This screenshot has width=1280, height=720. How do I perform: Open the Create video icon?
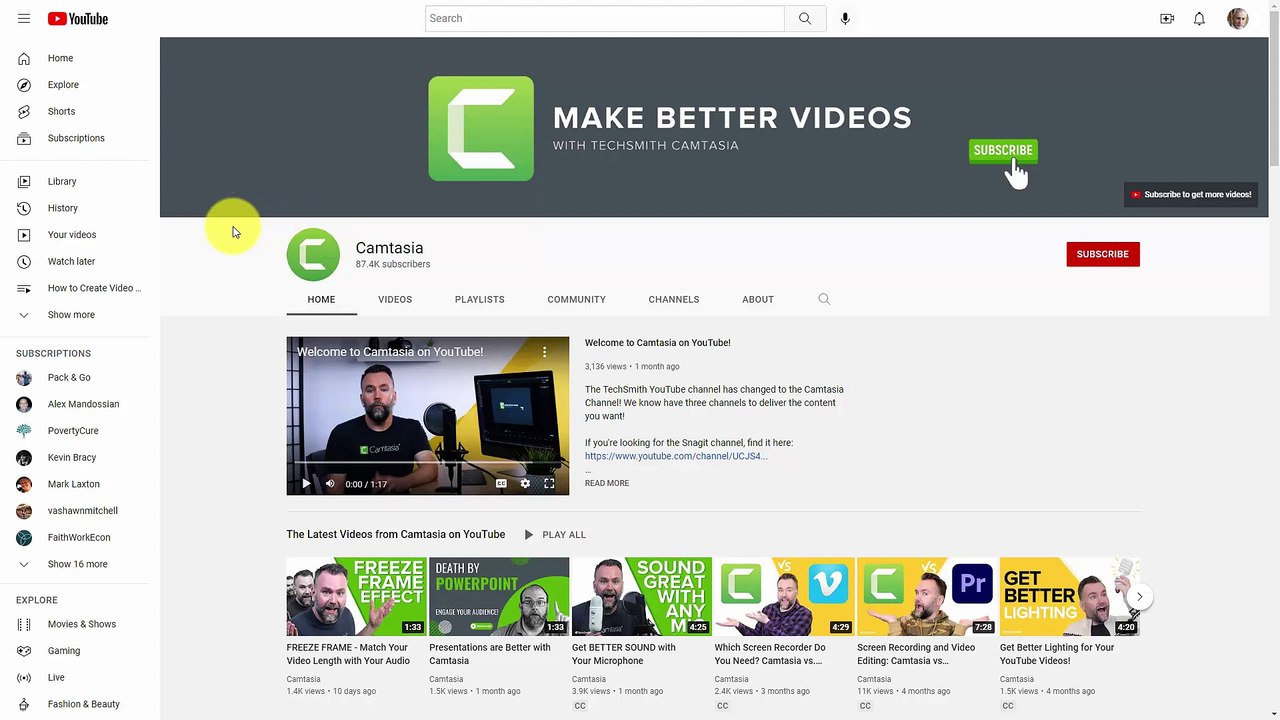(x=1167, y=18)
